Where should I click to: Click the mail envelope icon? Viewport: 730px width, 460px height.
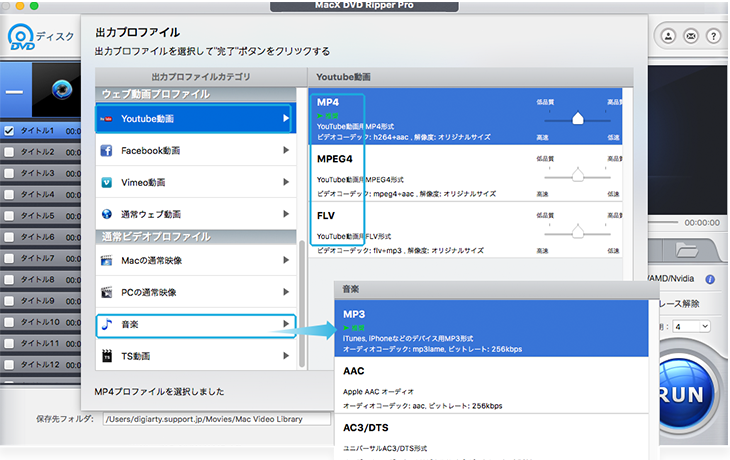coord(690,36)
